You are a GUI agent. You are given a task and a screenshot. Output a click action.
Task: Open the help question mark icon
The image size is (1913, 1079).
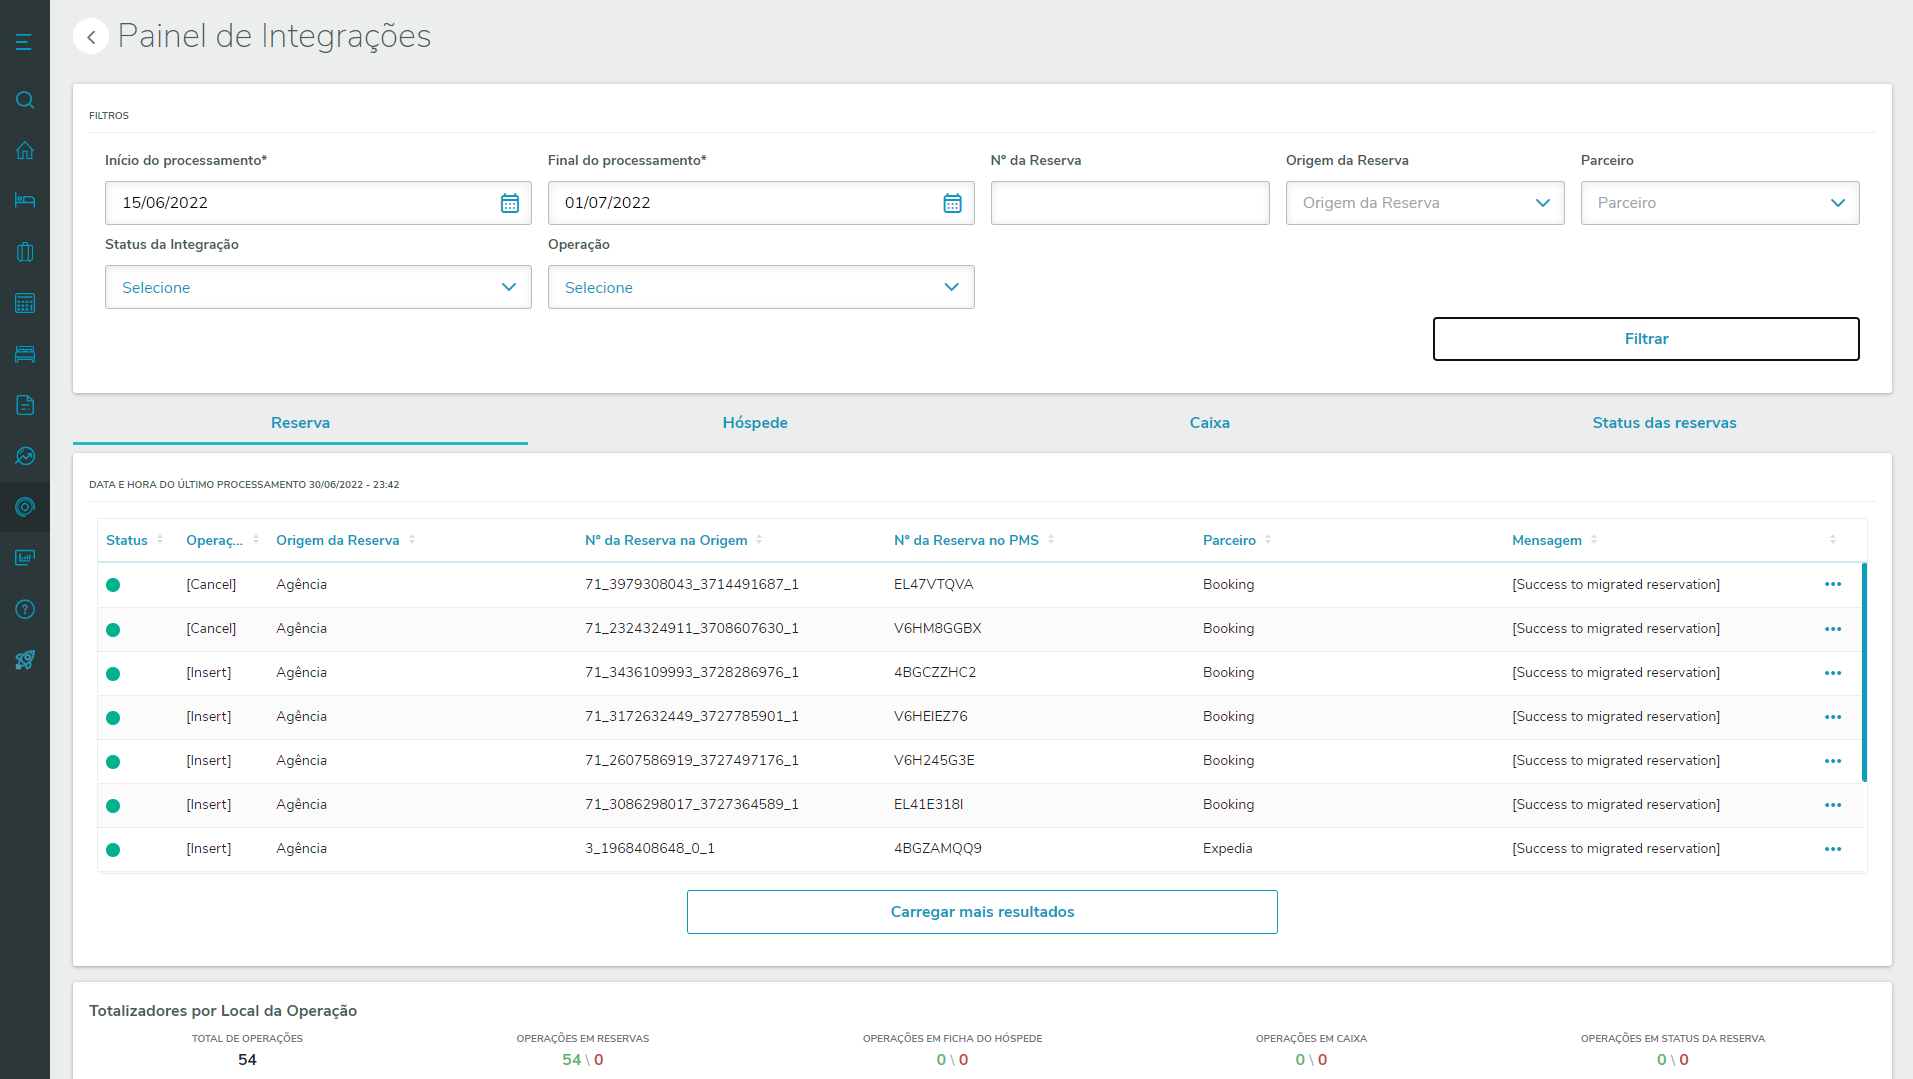point(25,609)
